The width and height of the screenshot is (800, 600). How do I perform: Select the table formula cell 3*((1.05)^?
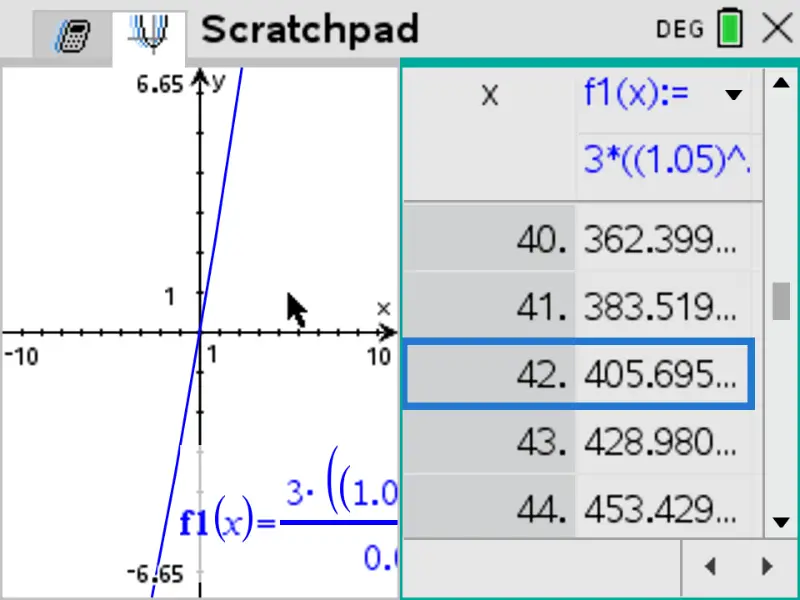(665, 161)
